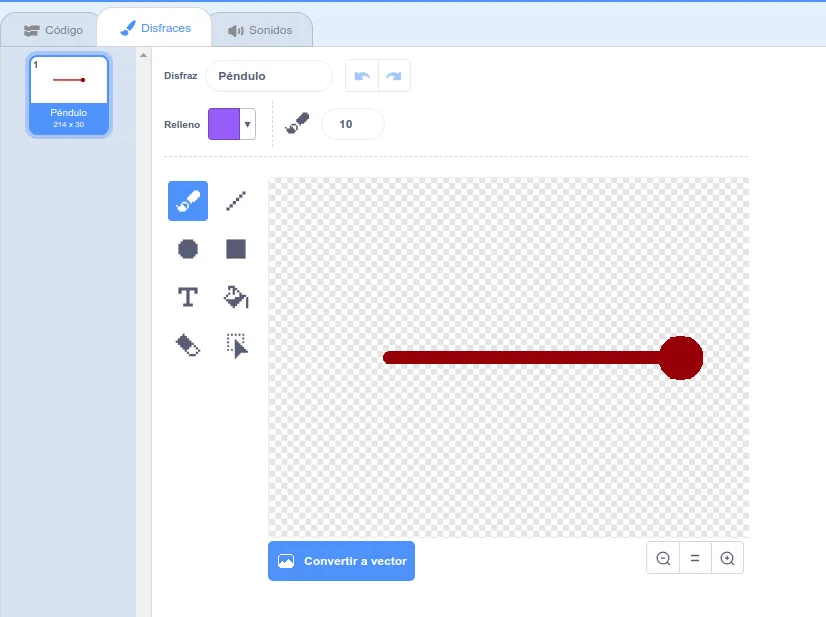This screenshot has width=826, height=617.
Task: Click the purple Relleno color swatch
Action: tap(224, 124)
